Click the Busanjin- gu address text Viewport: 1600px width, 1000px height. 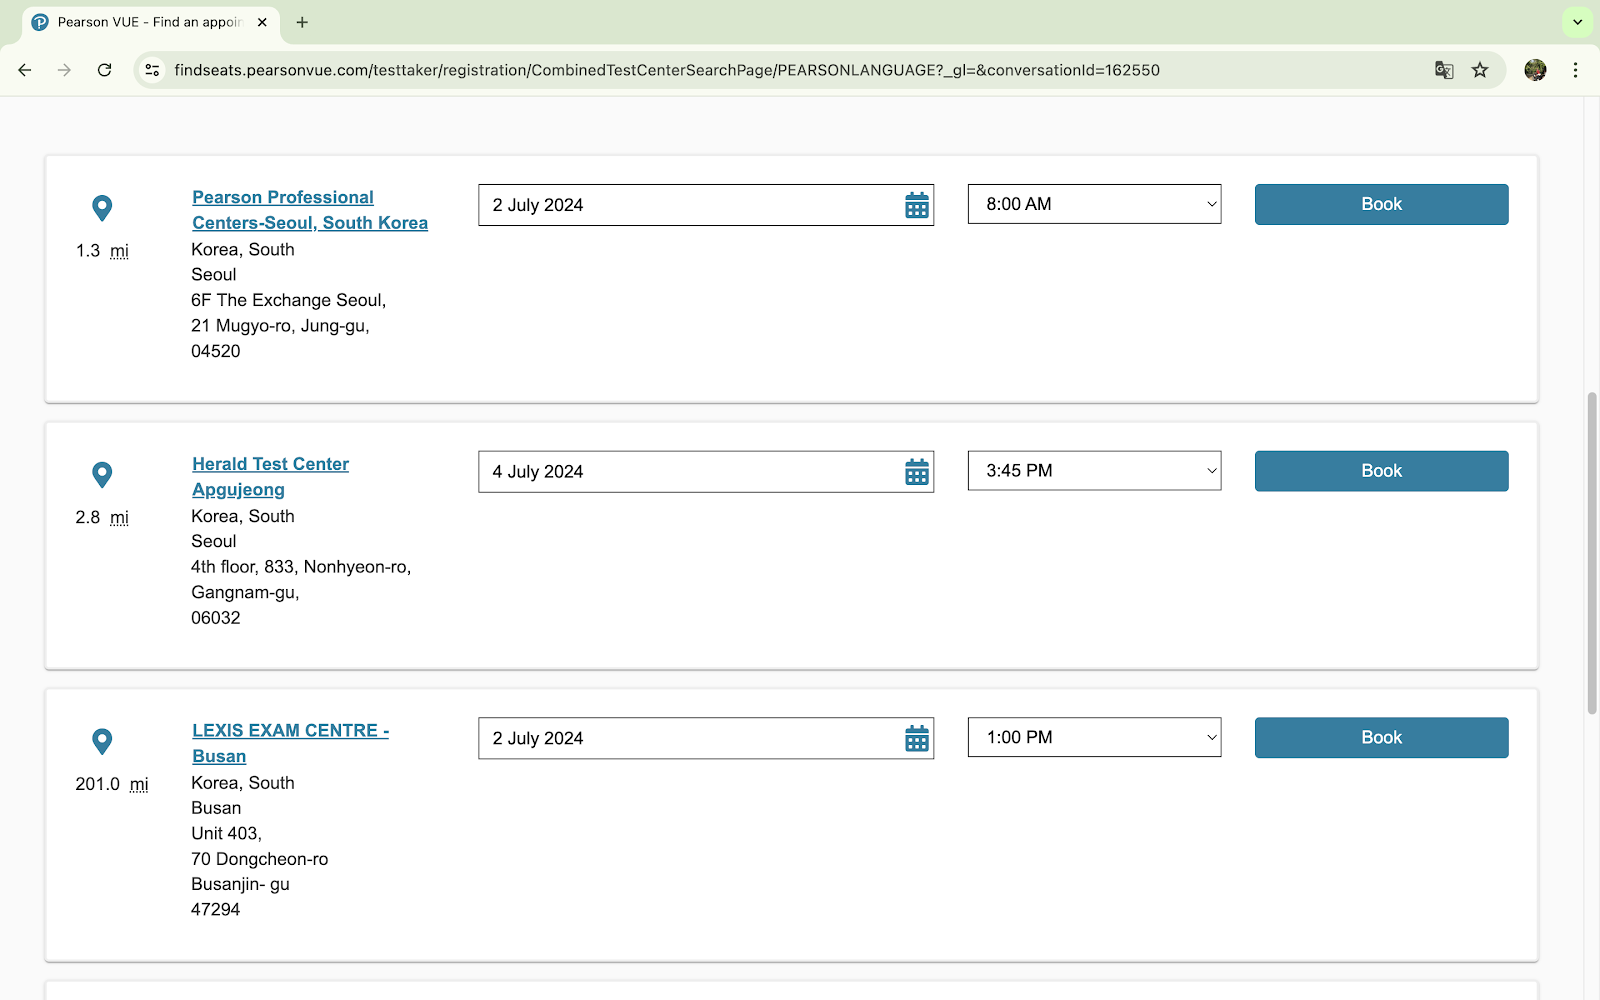click(x=240, y=884)
